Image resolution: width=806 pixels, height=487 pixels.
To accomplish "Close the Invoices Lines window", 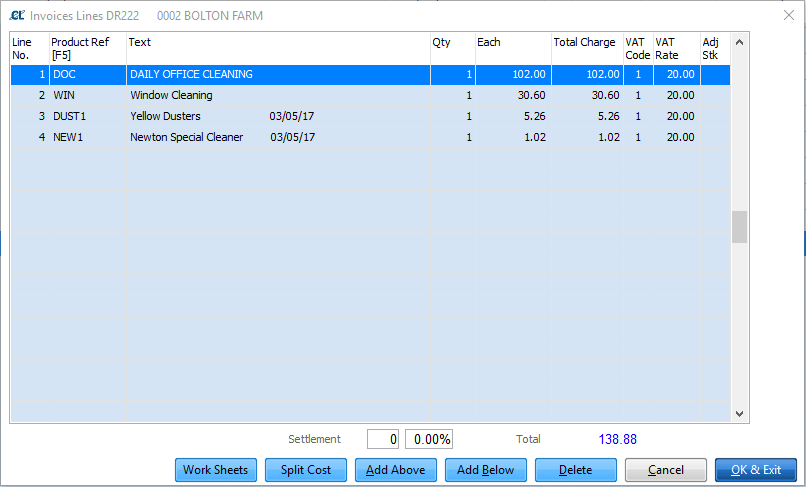I will pos(789,15).
